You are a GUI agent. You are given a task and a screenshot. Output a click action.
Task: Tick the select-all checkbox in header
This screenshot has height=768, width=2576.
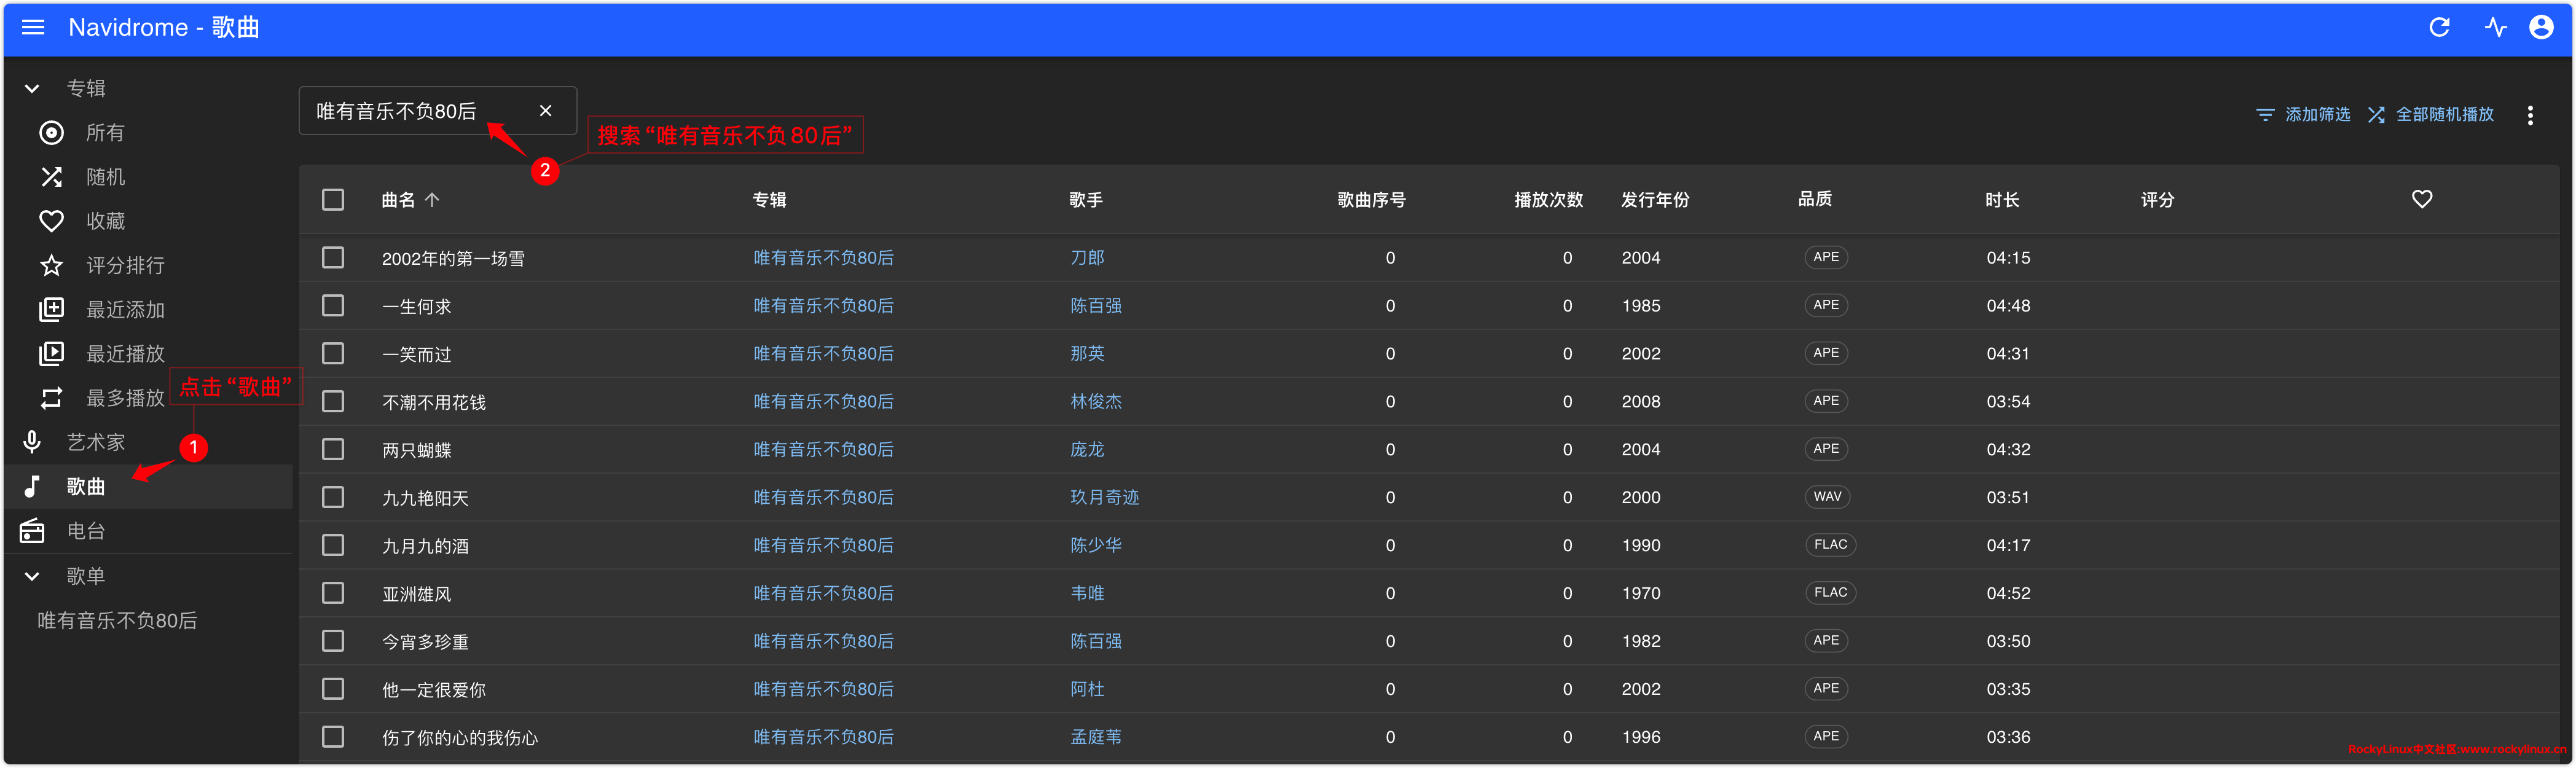click(333, 200)
